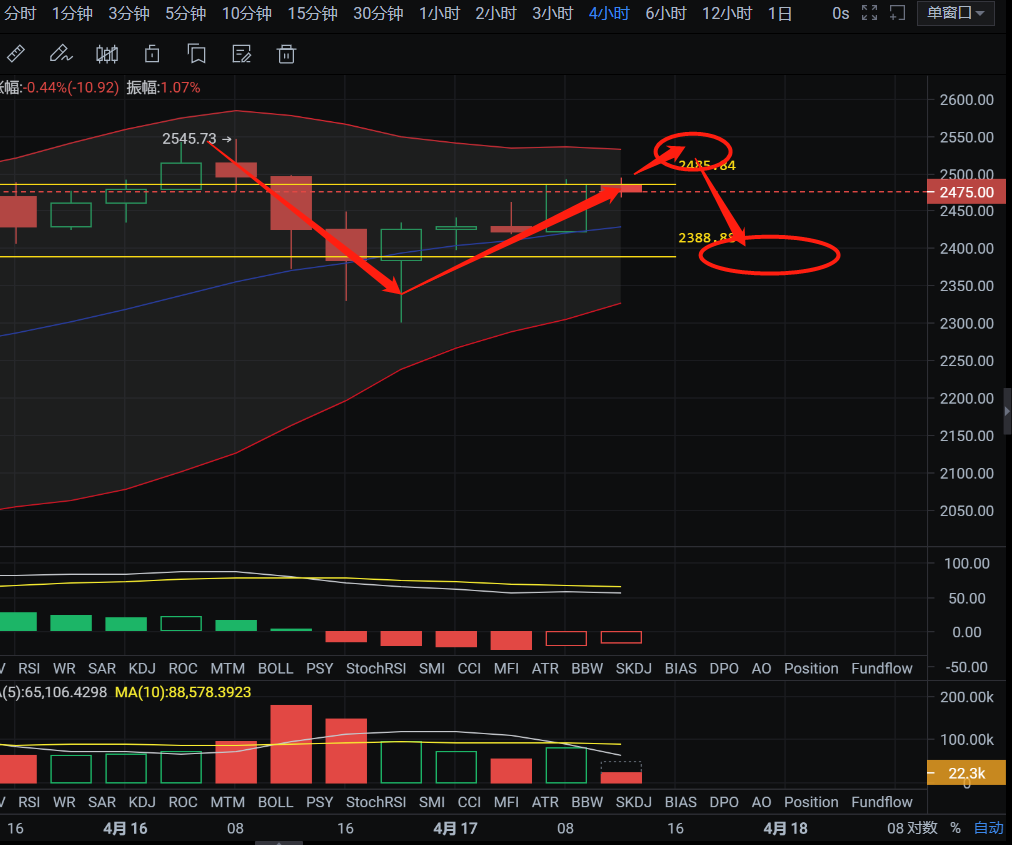Select AO in the row above the volume panel
The image size is (1012, 845).
tap(762, 668)
